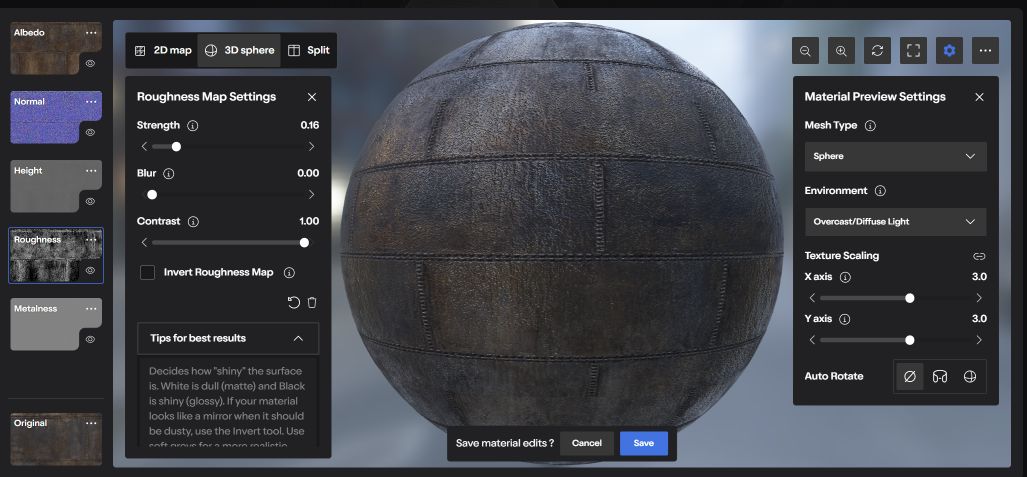Viewport: 1027px width, 477px height.
Task: Zoom out of the material preview
Action: tap(805, 50)
